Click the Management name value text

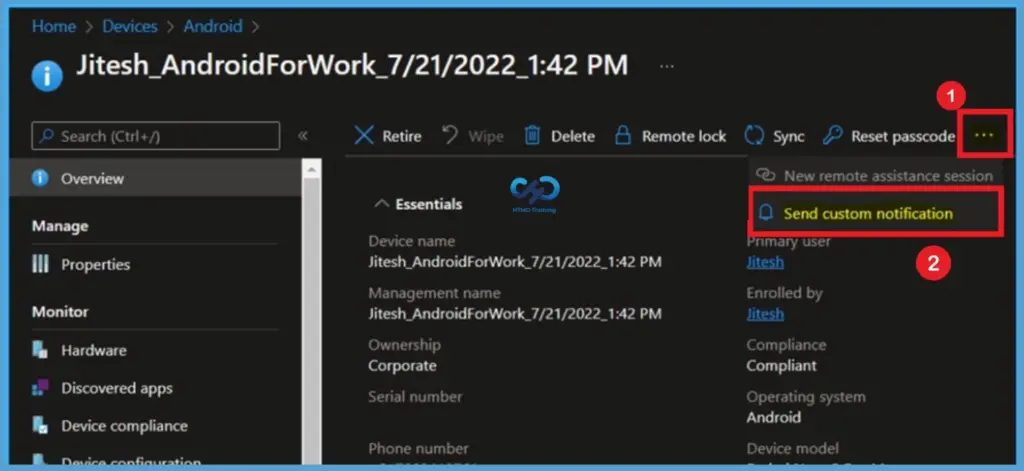tap(515, 314)
